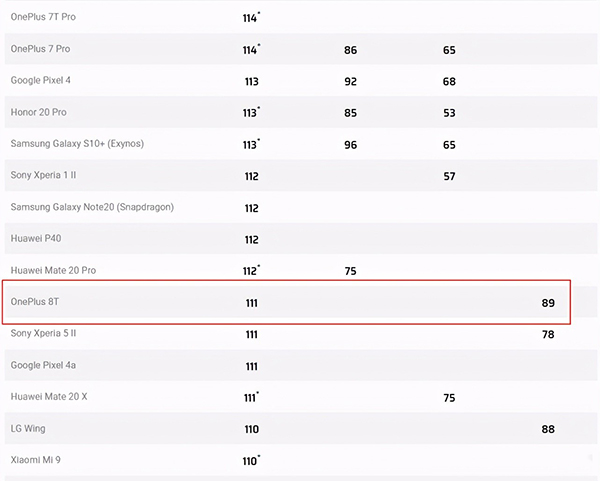Screen dimensions: 600x481
Task: Open Samsung Galaxy Note20 (Snapdragon) entry
Action: (92, 207)
